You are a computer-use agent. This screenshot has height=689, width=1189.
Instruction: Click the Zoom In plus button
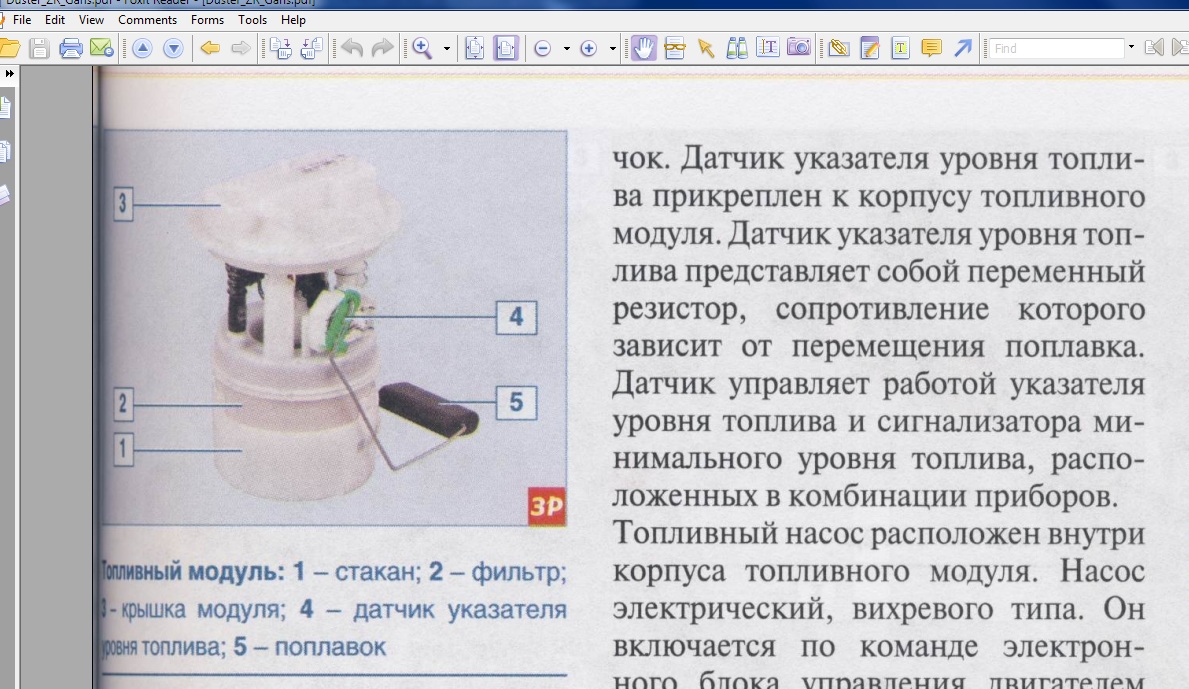588,49
